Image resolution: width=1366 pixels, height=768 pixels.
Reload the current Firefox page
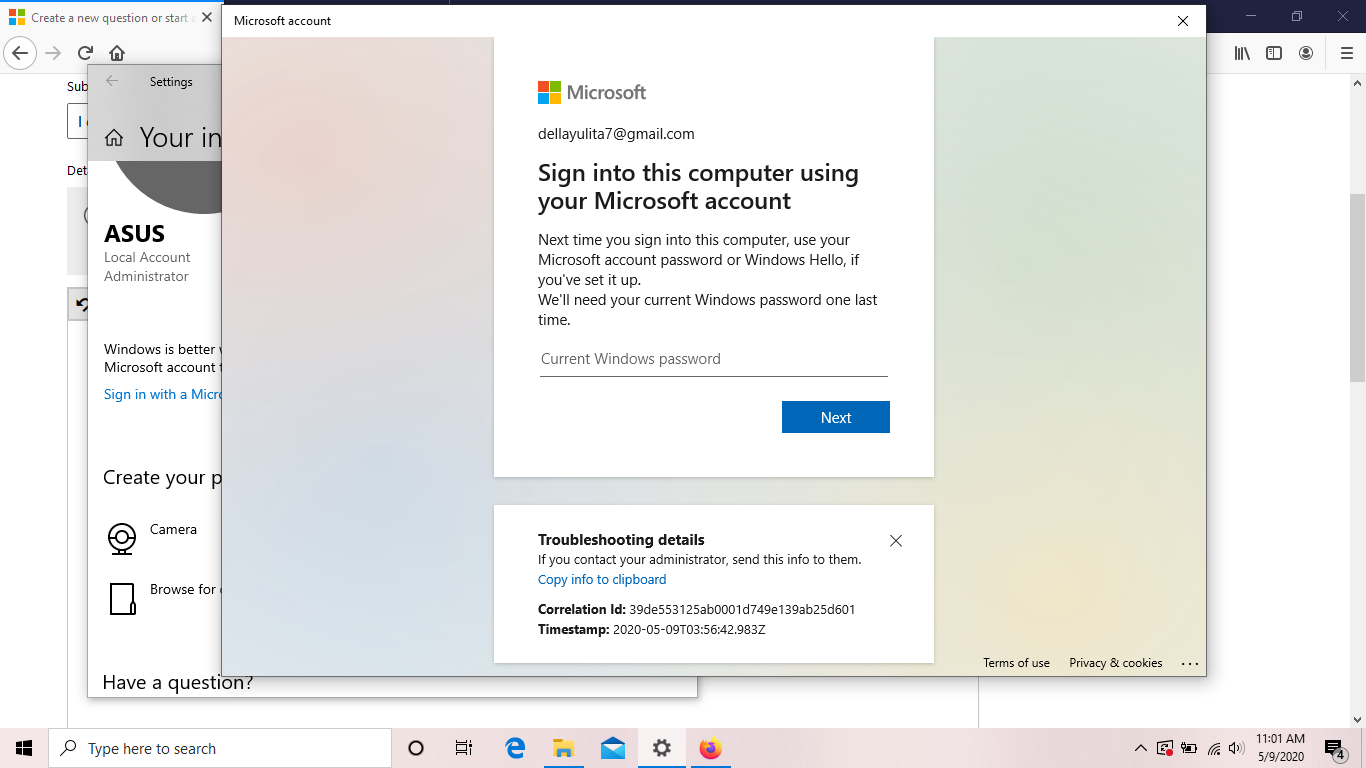click(85, 53)
